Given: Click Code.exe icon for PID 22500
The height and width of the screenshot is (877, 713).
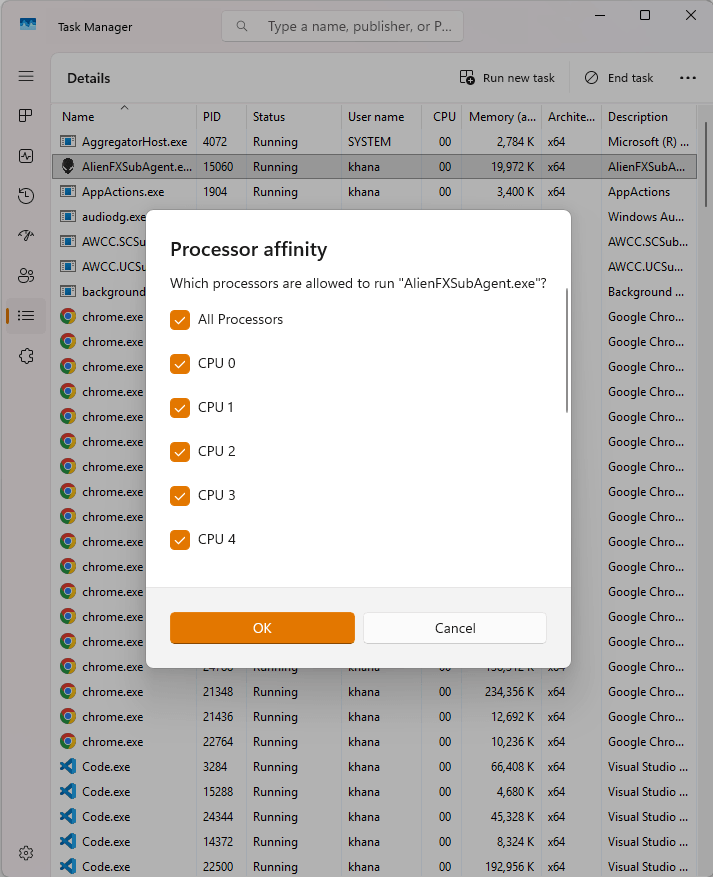Looking at the screenshot, I should coord(68,866).
